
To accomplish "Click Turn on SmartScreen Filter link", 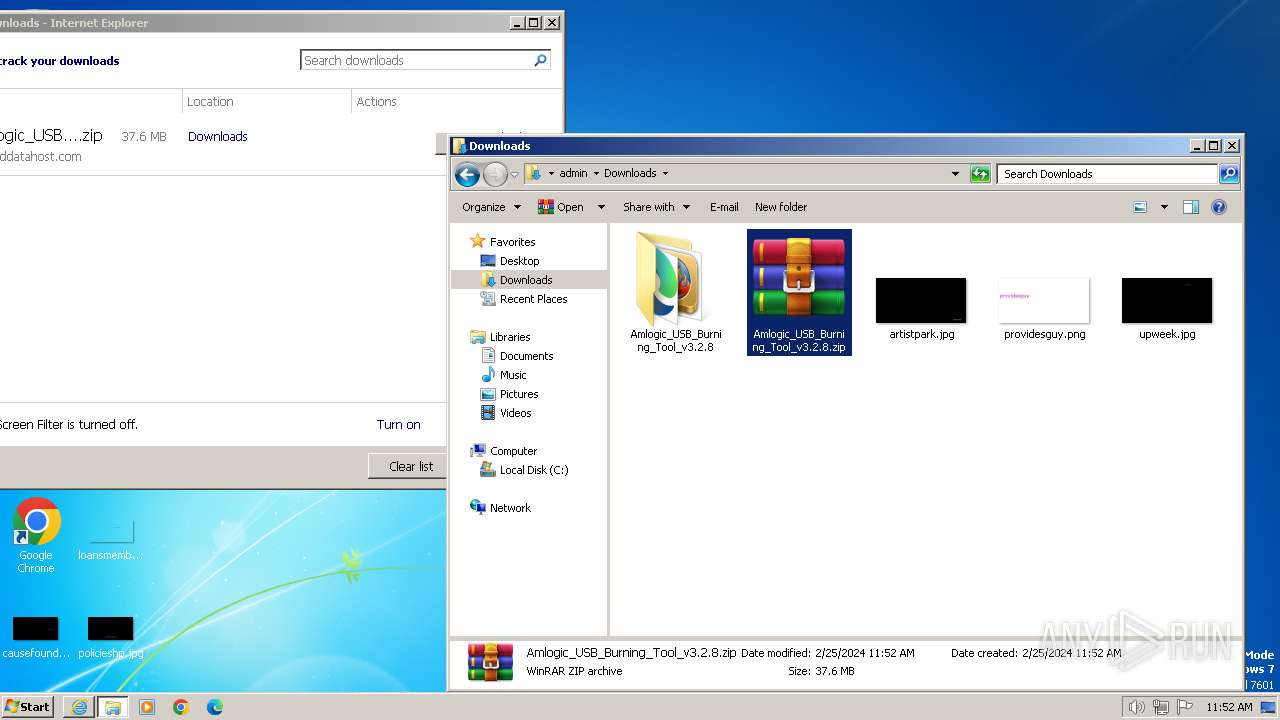I will (x=399, y=424).
